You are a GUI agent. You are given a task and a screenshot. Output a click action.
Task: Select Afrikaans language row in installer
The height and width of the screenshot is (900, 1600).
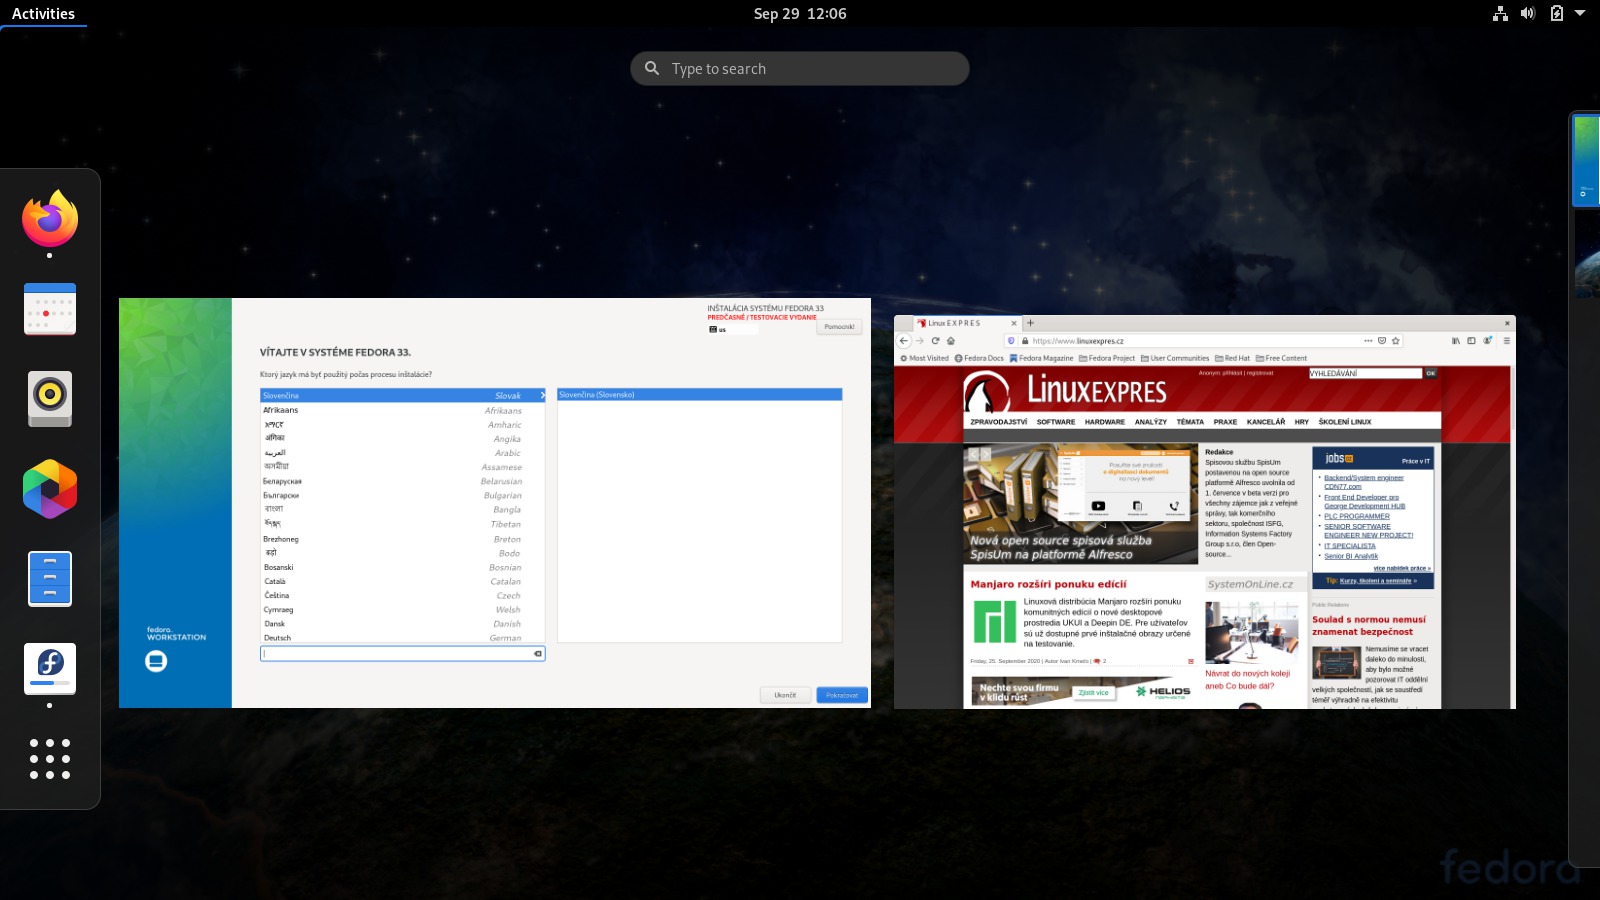coord(402,410)
